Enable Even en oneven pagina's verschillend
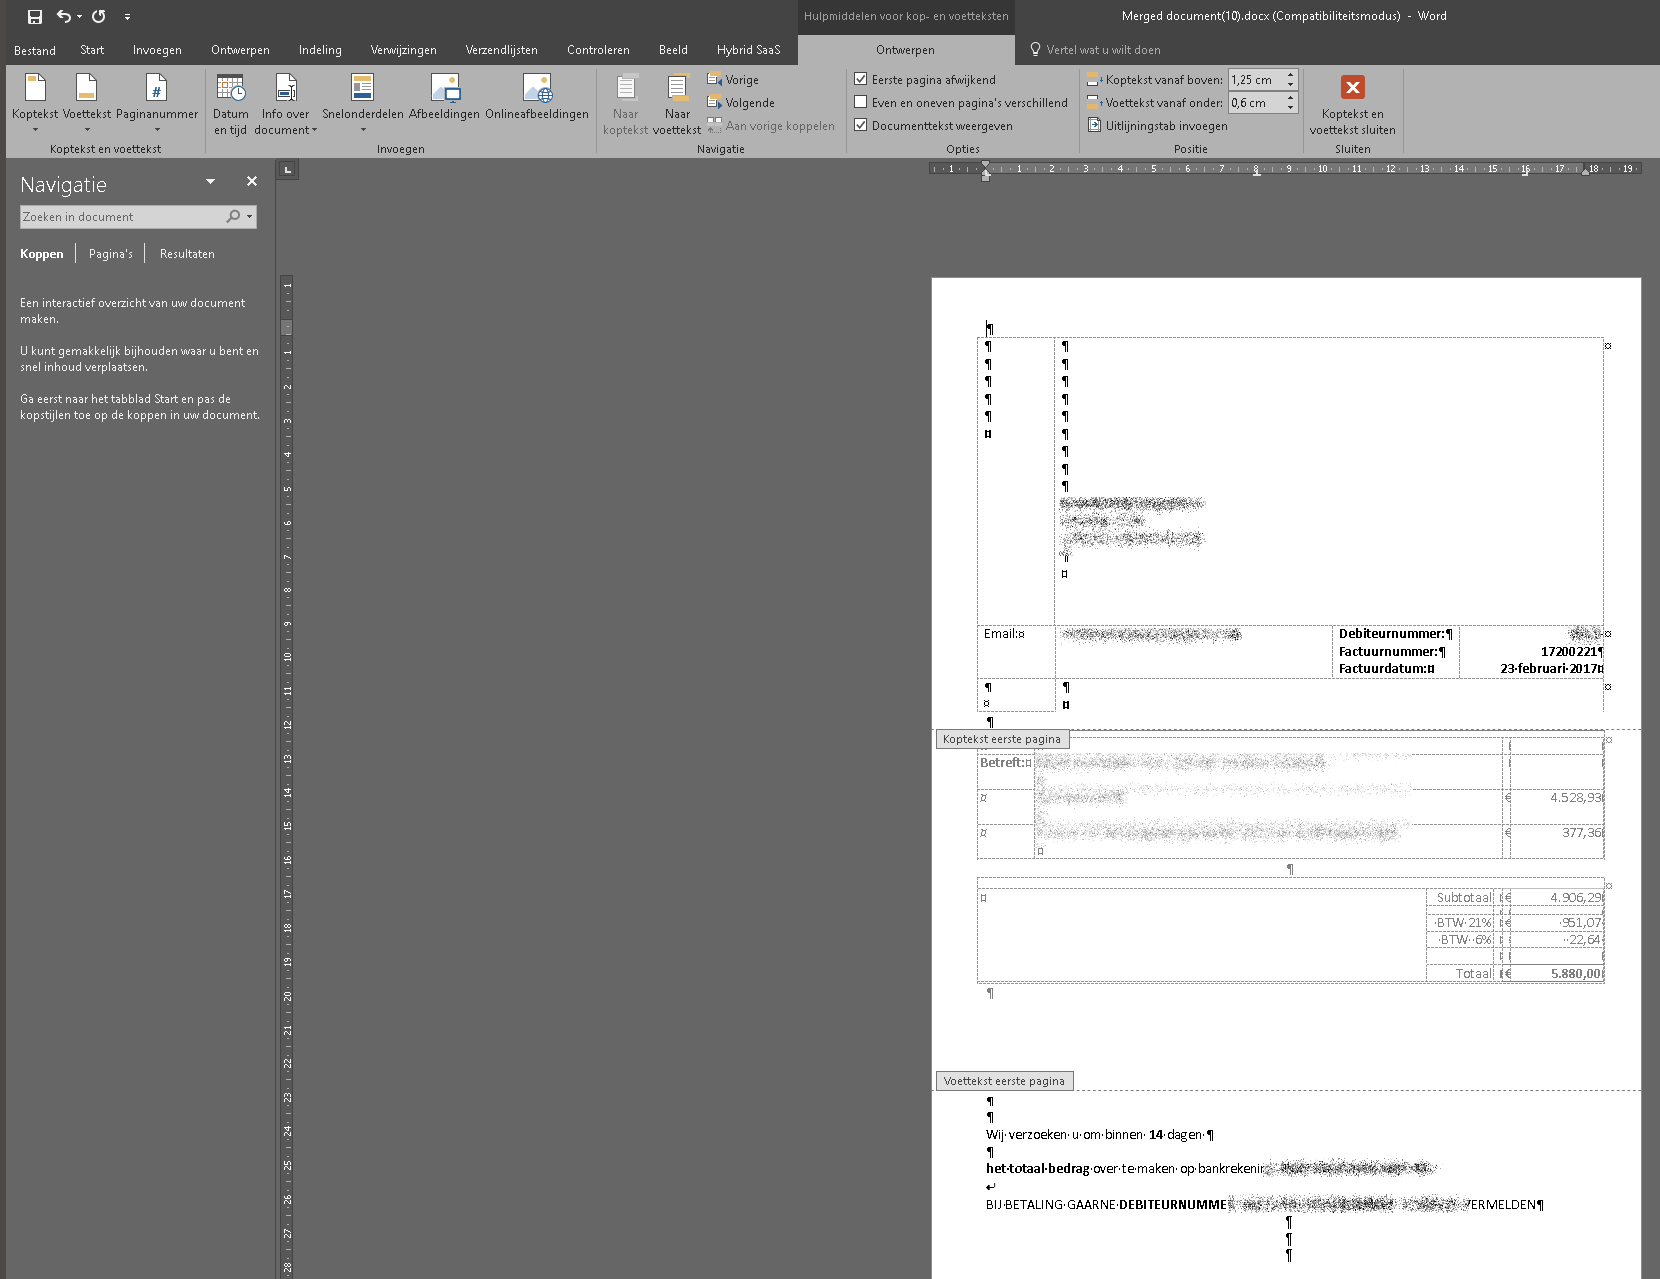This screenshot has width=1660, height=1279. click(861, 102)
